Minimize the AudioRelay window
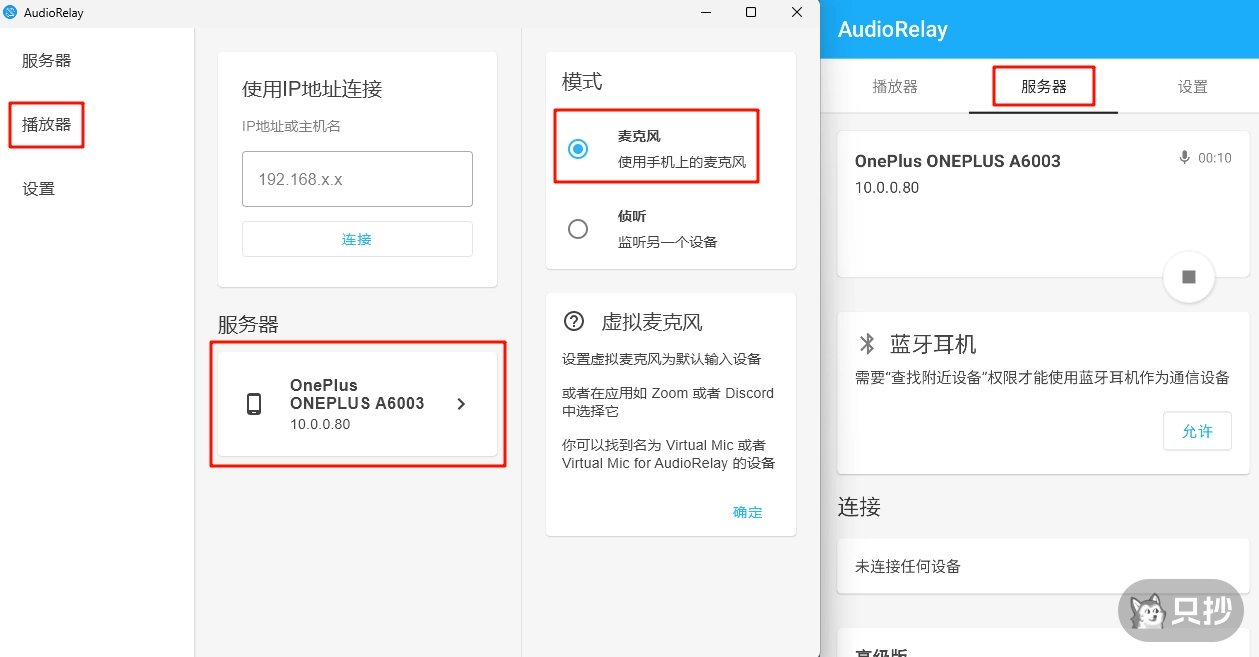Screen dimensions: 1259x657 click(x=705, y=12)
